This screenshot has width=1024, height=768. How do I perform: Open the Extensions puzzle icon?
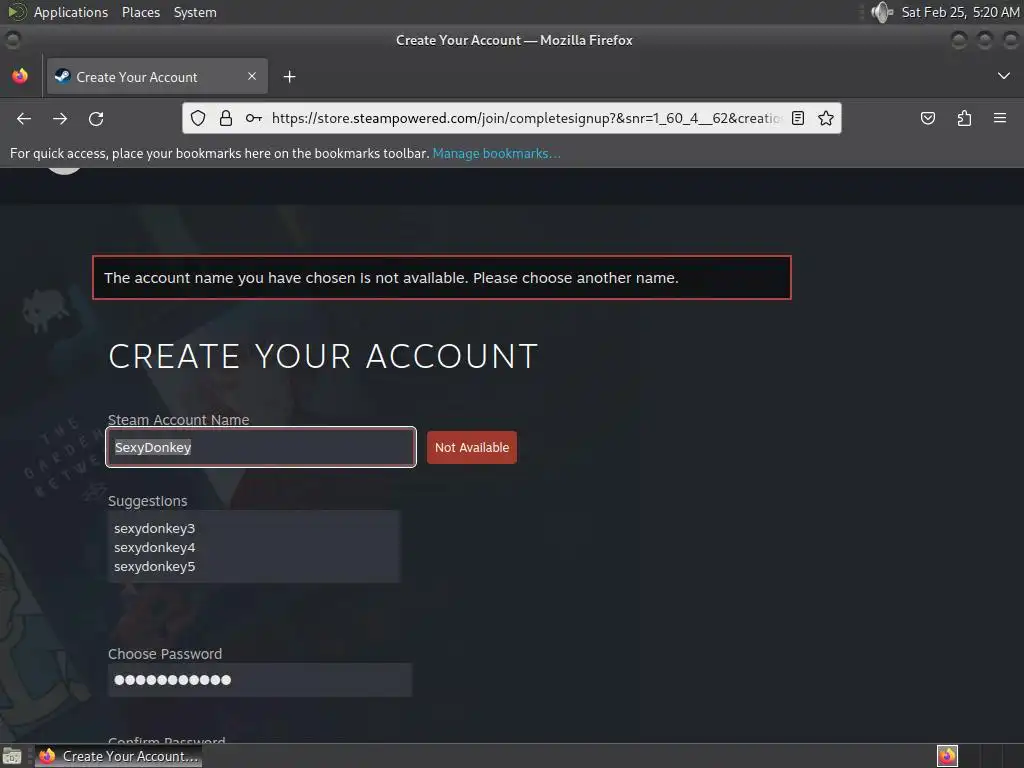click(x=964, y=118)
